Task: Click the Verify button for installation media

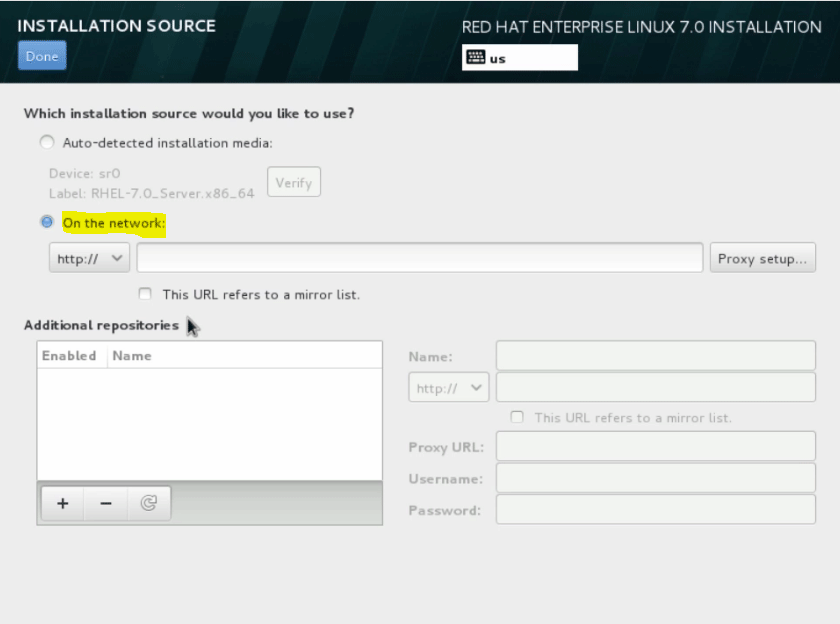Action: [x=293, y=181]
